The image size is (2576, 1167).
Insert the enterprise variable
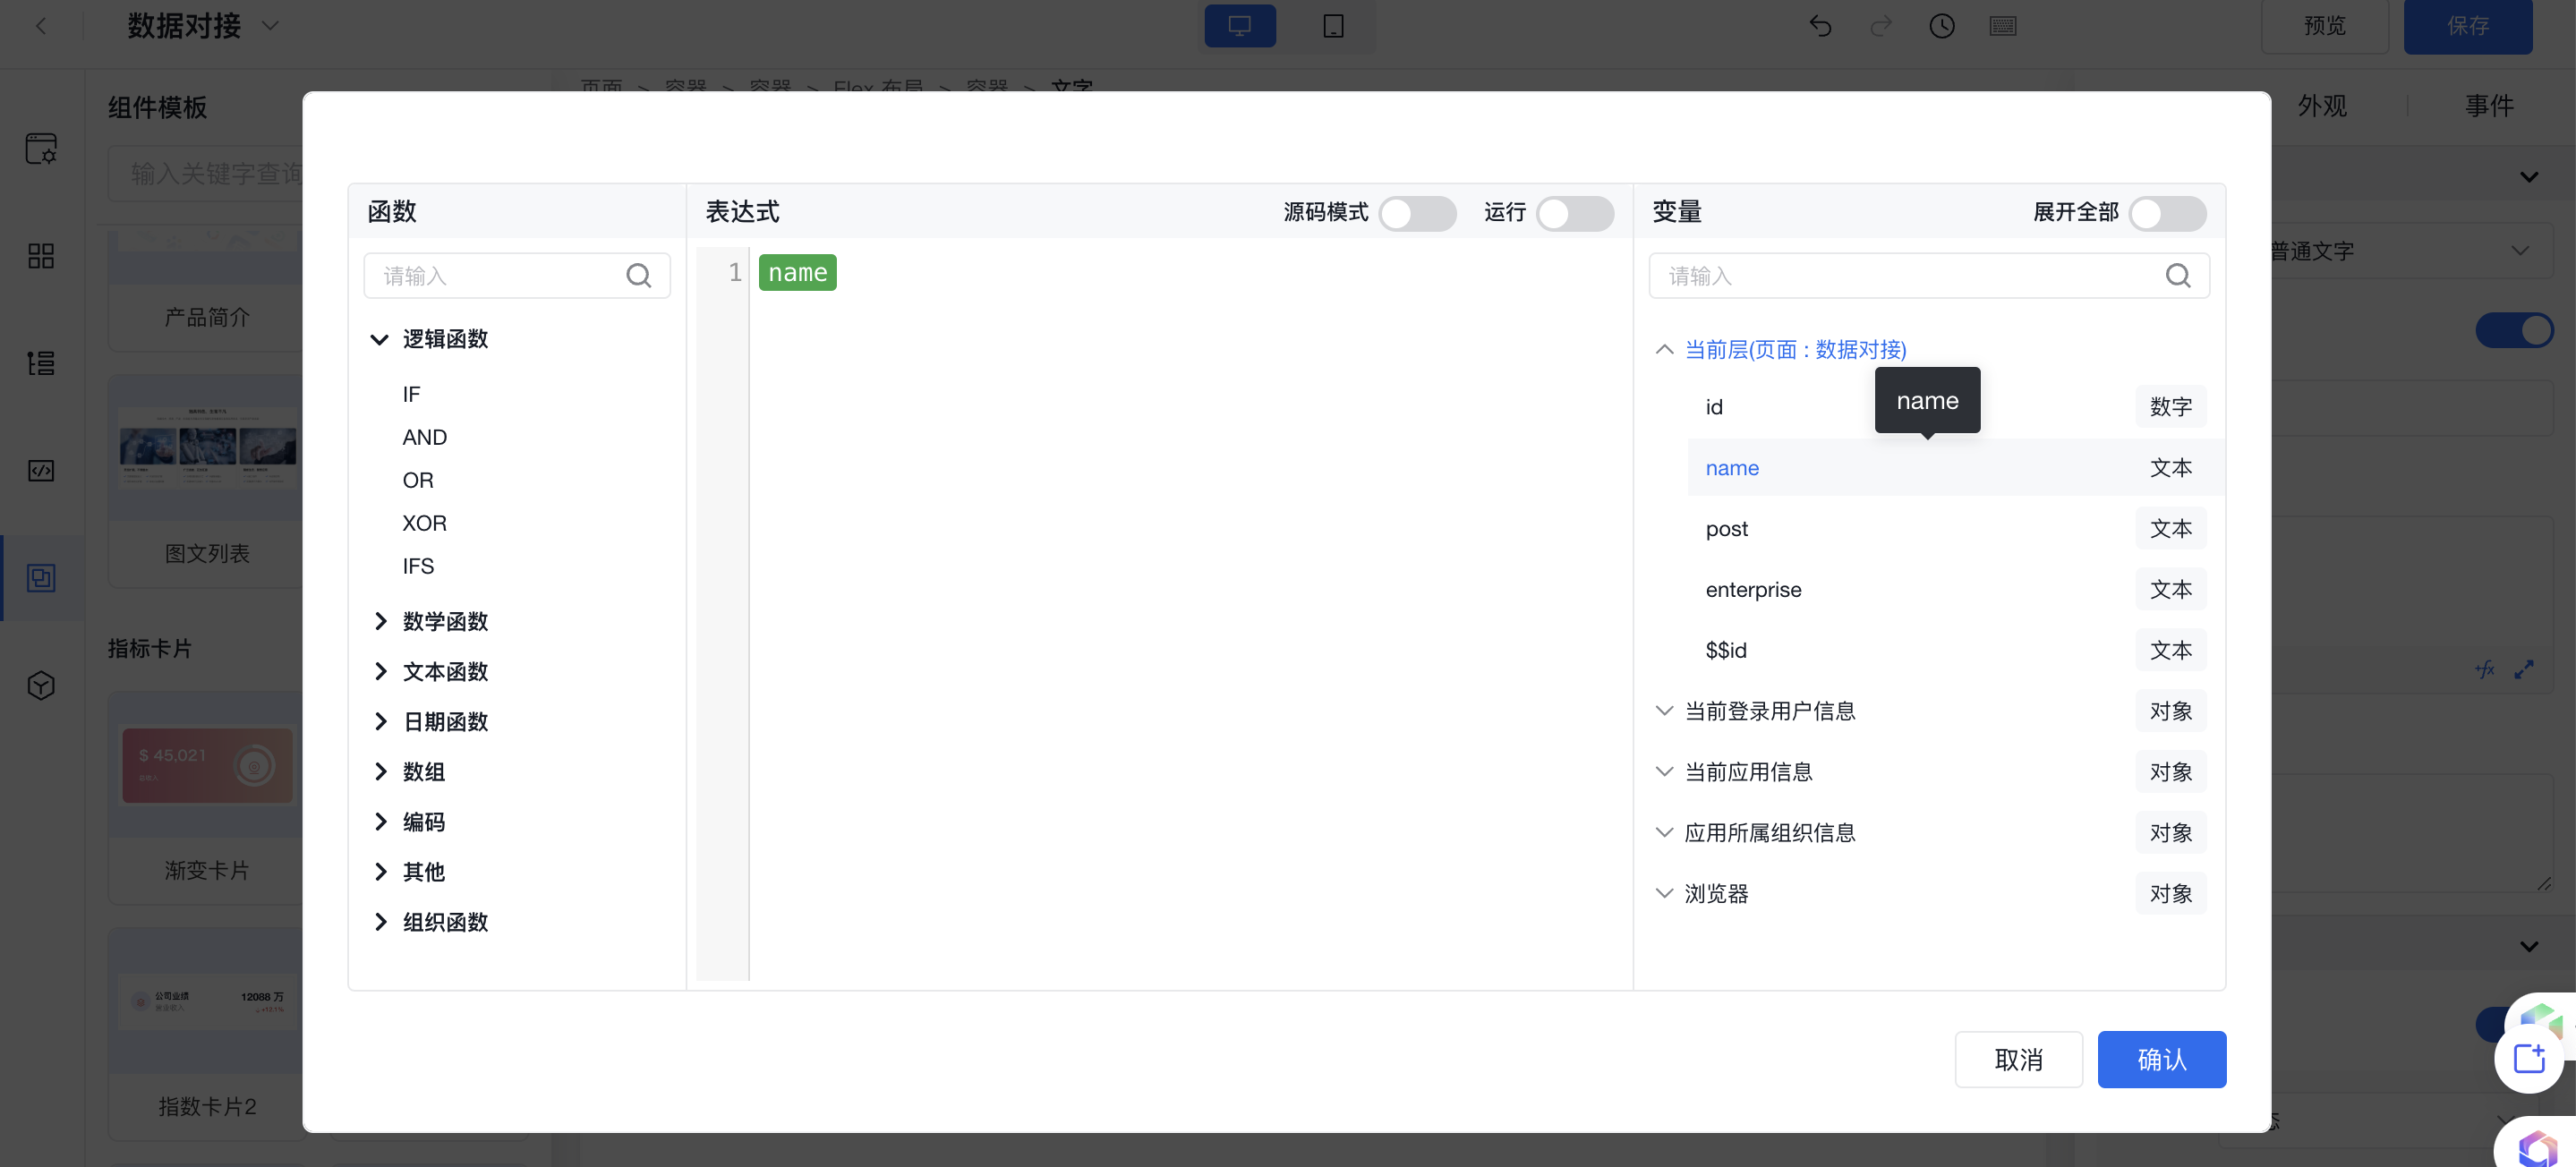coord(1955,590)
